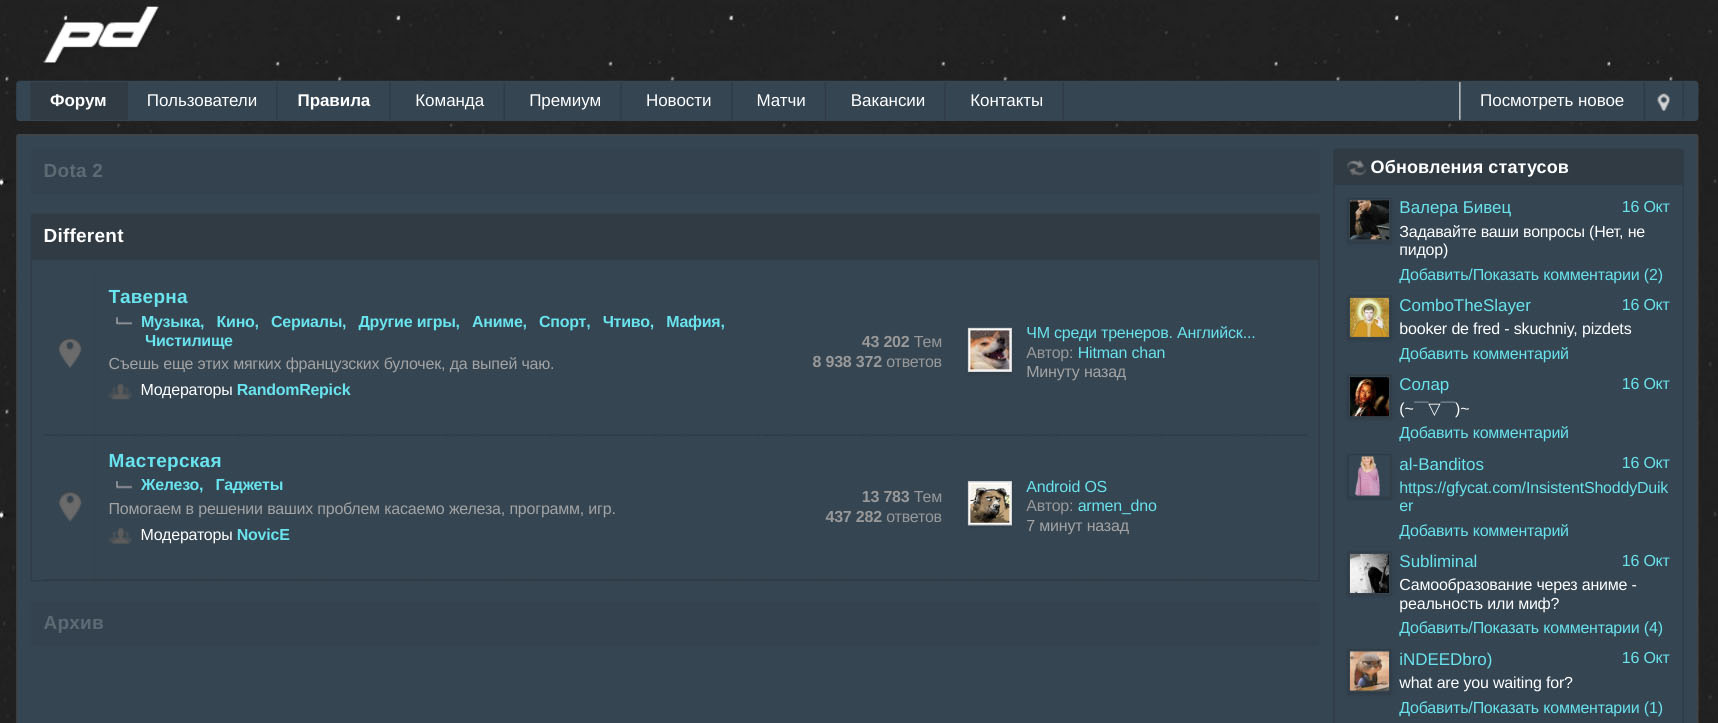Switch to the Команда tab
Image resolution: width=1718 pixels, height=723 pixels.
coord(450,101)
